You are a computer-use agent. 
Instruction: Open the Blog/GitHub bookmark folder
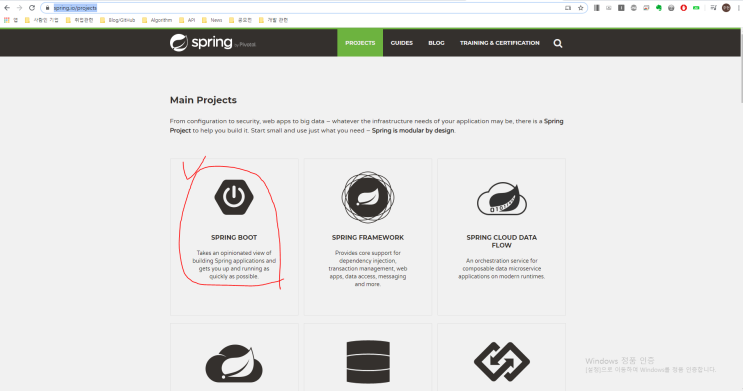click(118, 20)
